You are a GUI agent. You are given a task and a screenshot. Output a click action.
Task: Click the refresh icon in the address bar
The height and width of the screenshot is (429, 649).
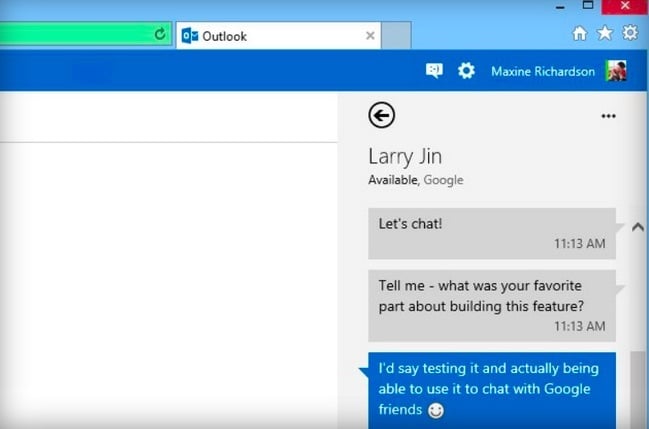point(159,35)
